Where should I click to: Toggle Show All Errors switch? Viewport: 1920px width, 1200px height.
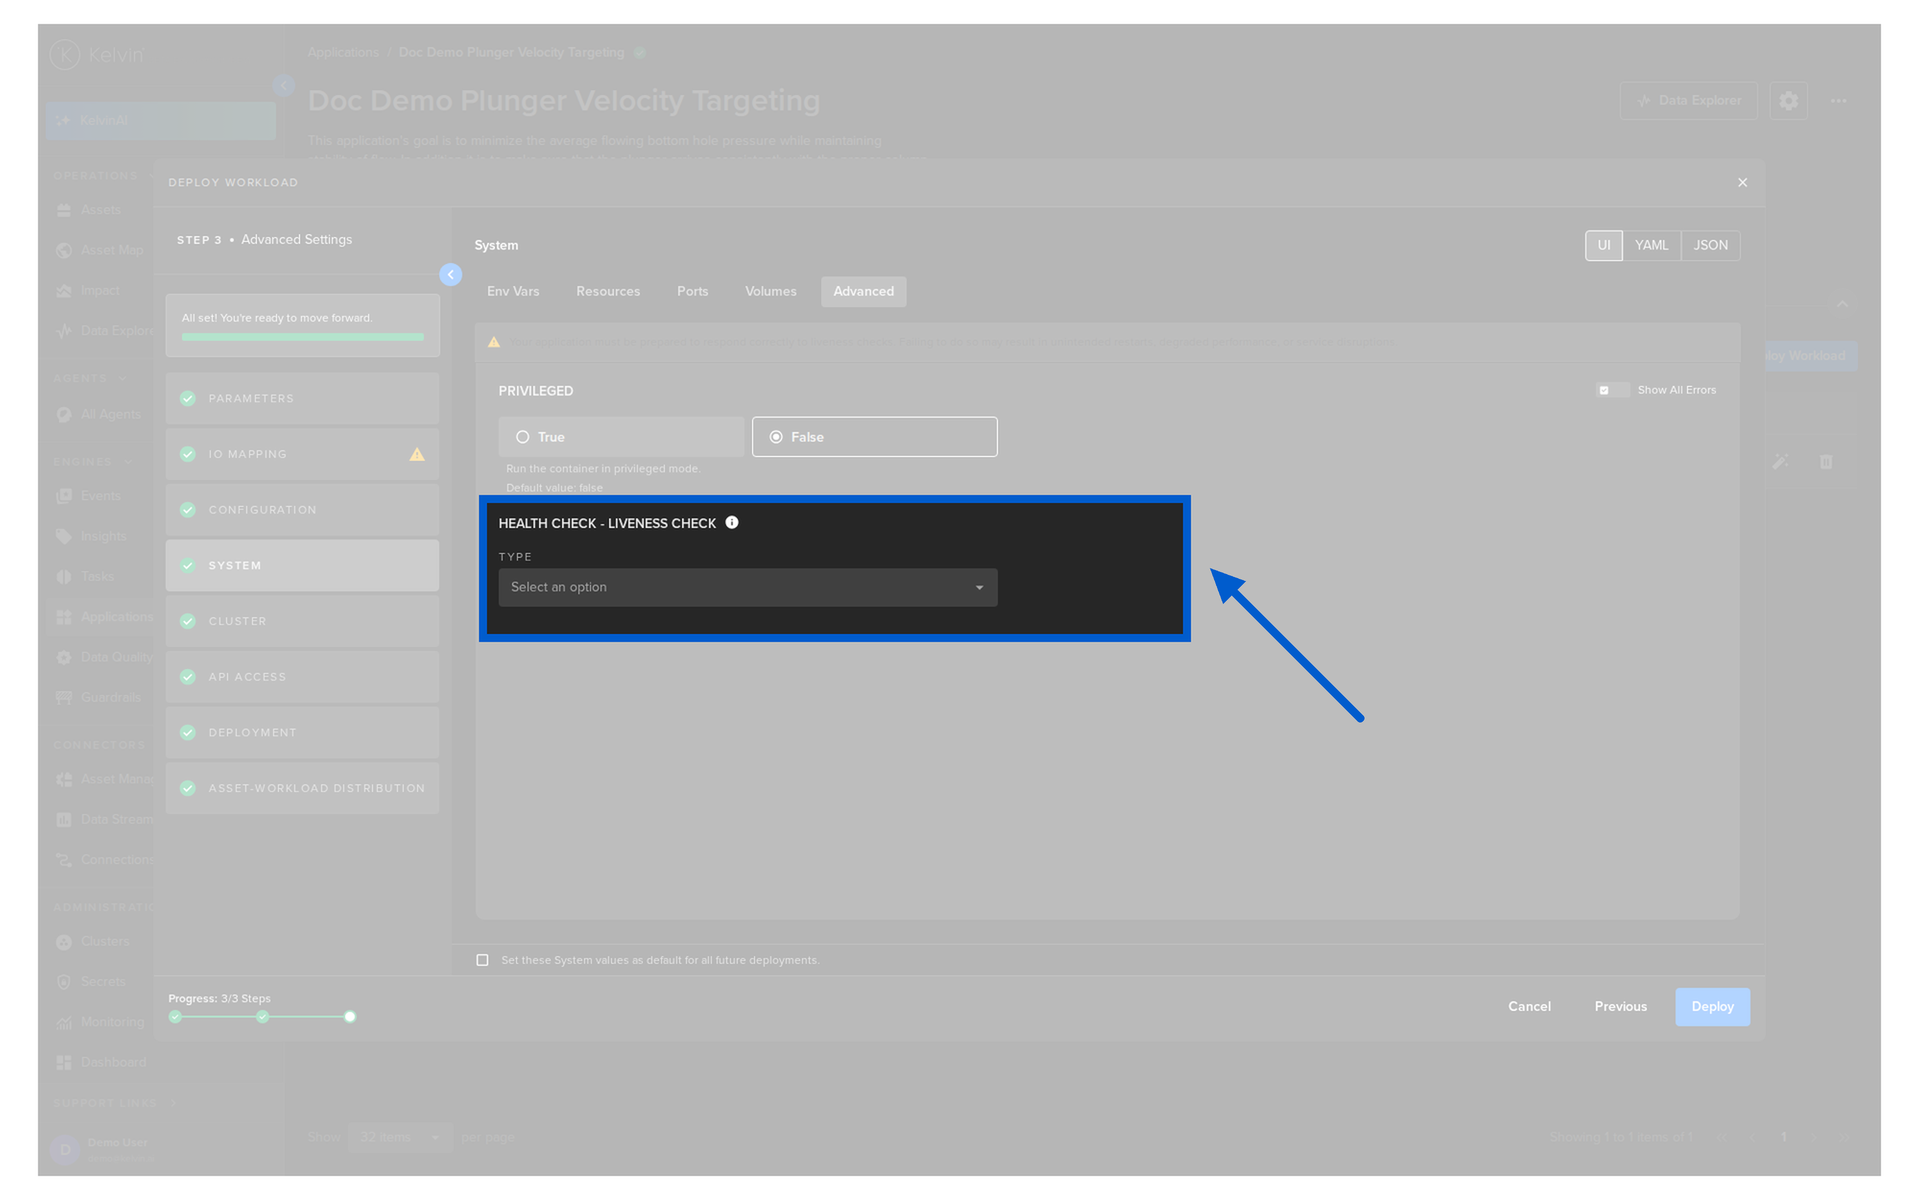pos(1612,390)
